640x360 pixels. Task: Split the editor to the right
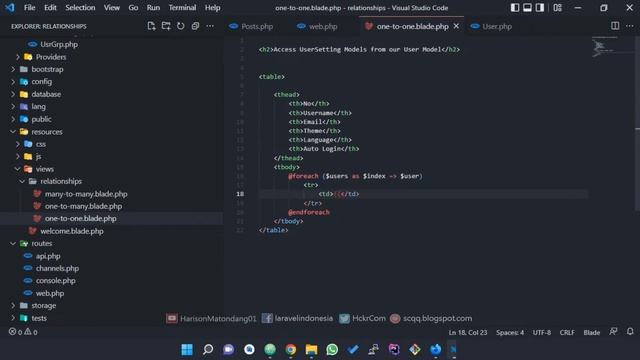click(615, 26)
